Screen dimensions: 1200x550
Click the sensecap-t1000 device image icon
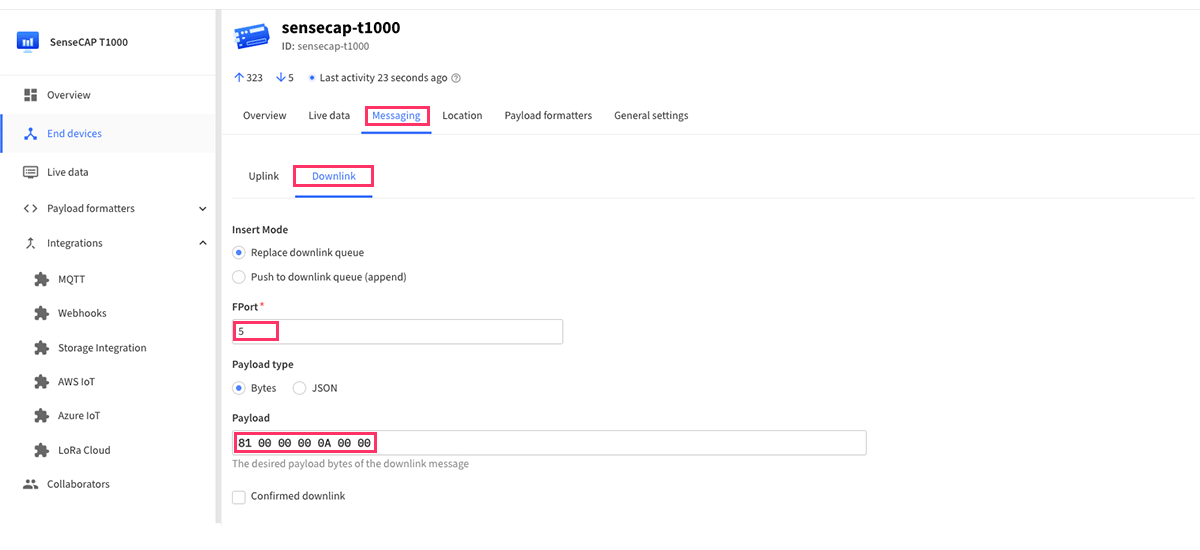[251, 37]
